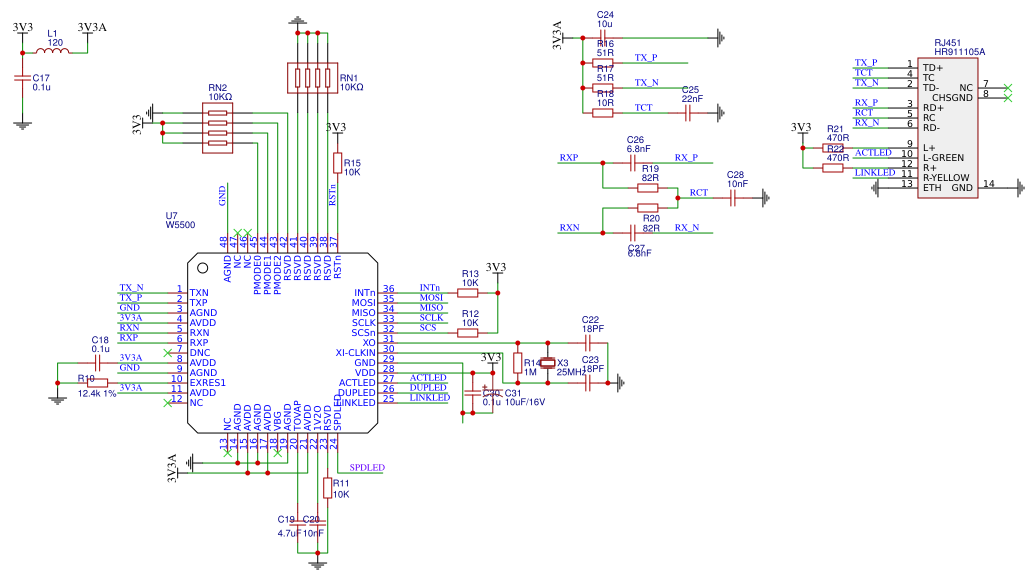Click the DUPLED net label on pin 26

pyautogui.click(x=428, y=388)
